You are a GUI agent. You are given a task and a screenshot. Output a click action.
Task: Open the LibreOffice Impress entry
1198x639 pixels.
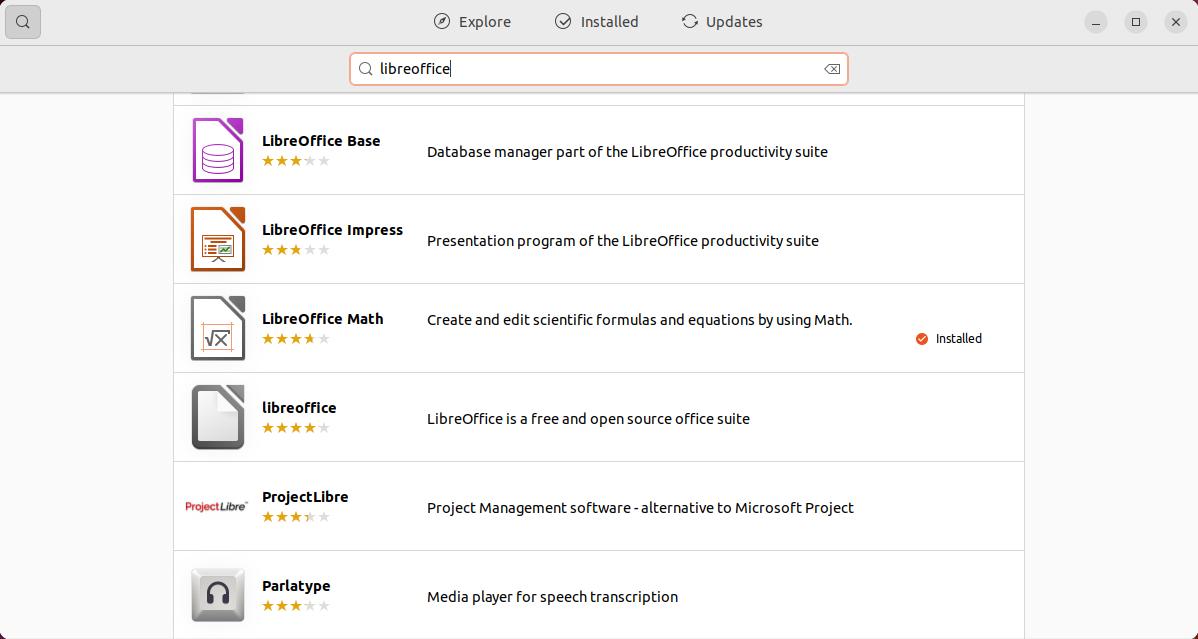click(600, 239)
